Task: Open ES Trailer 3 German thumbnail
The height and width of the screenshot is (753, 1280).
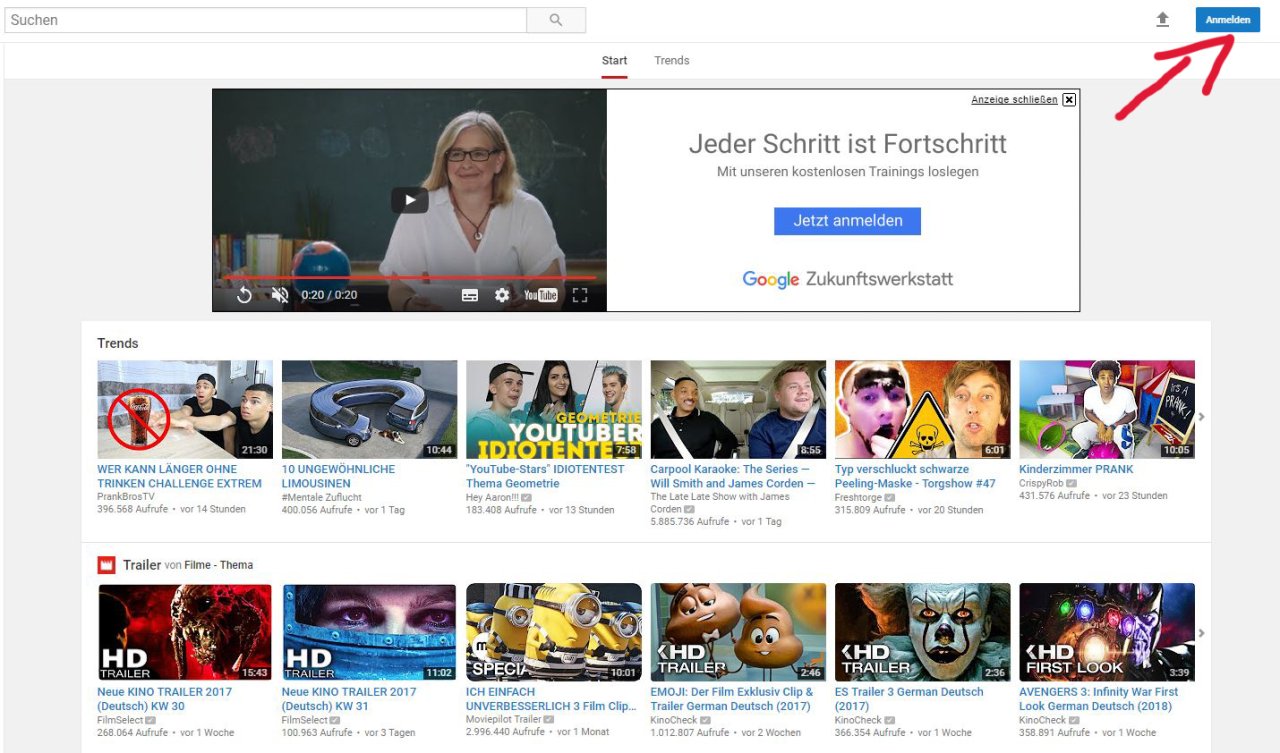Action: coord(923,632)
